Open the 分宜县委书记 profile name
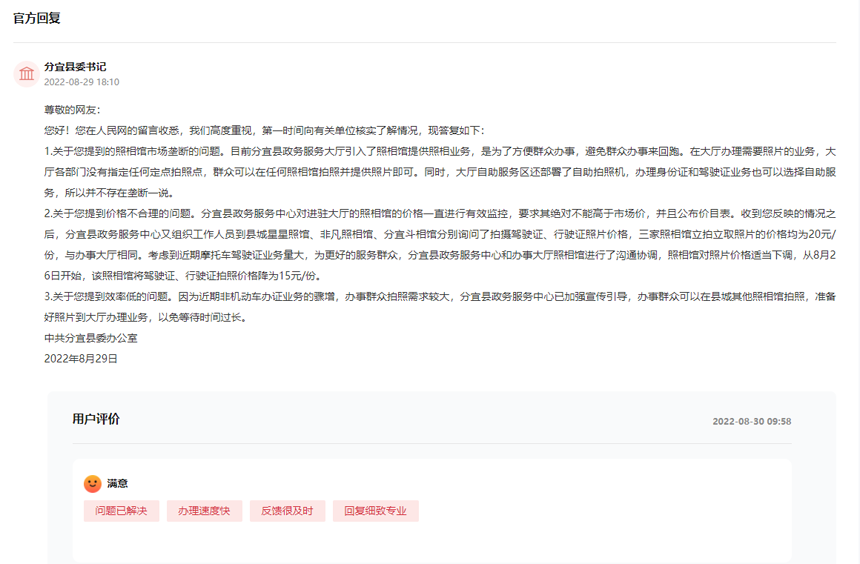Image resolution: width=860 pixels, height=564 pixels. [75, 67]
